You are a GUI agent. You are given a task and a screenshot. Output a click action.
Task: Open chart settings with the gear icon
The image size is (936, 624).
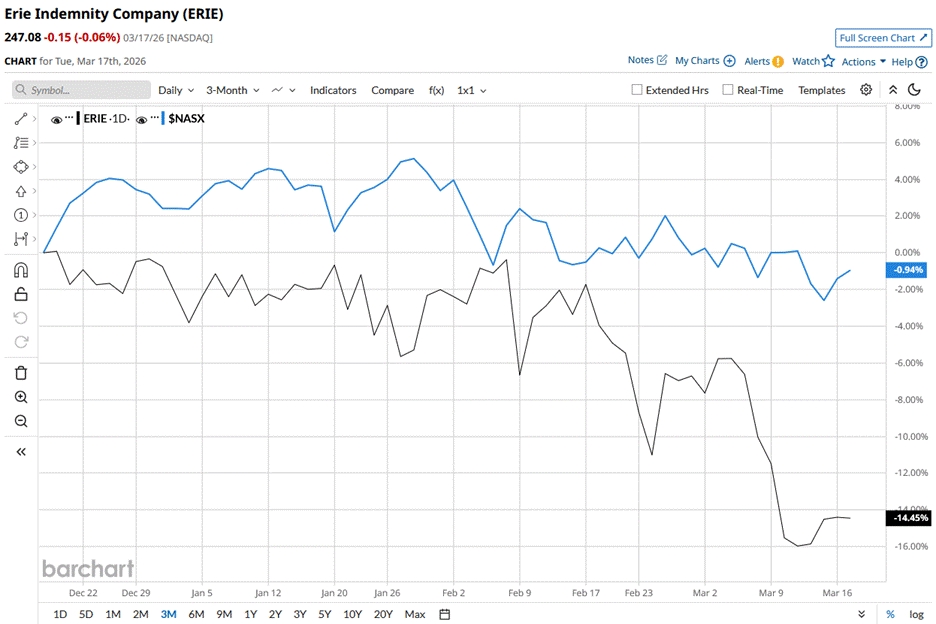(866, 90)
